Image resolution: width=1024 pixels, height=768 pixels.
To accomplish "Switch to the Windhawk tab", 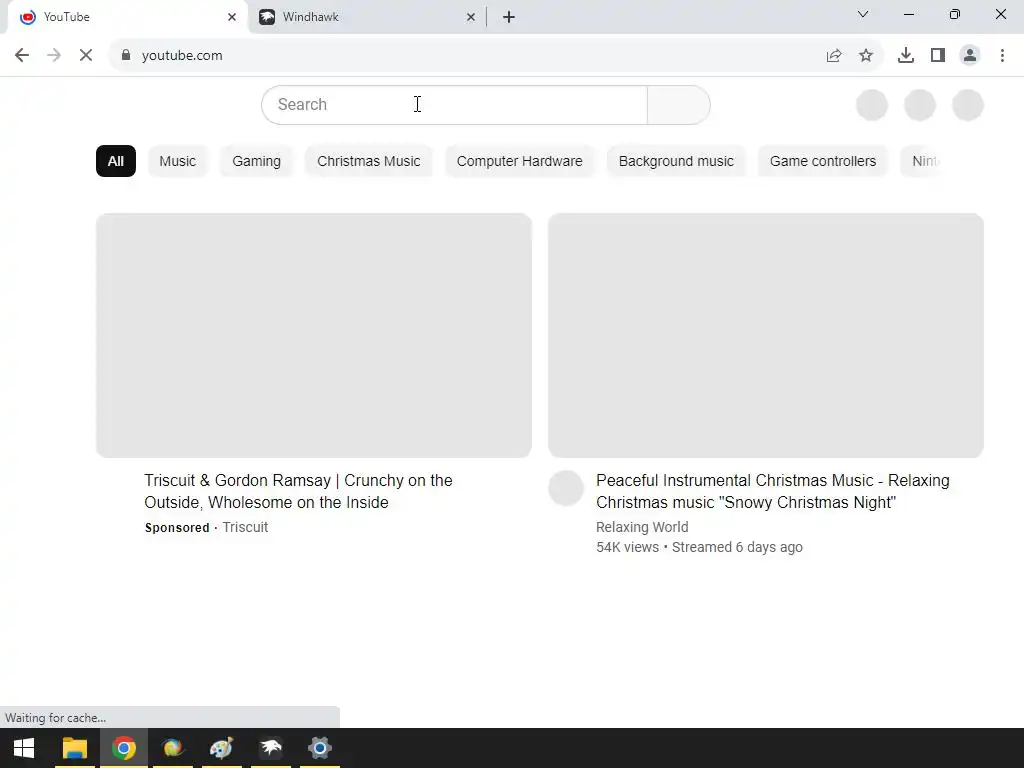I will 366,17.
